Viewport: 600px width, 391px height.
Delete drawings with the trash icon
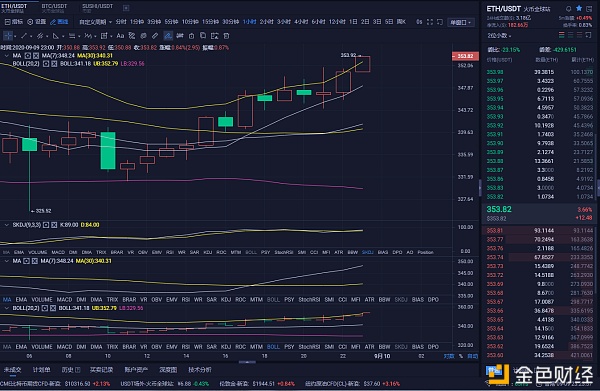[x=227, y=36]
